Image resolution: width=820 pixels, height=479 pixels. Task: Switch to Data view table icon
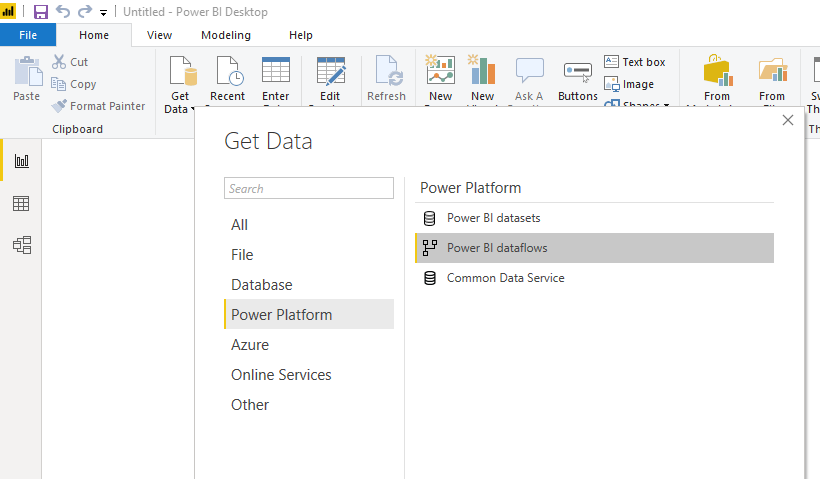pyautogui.click(x=21, y=203)
